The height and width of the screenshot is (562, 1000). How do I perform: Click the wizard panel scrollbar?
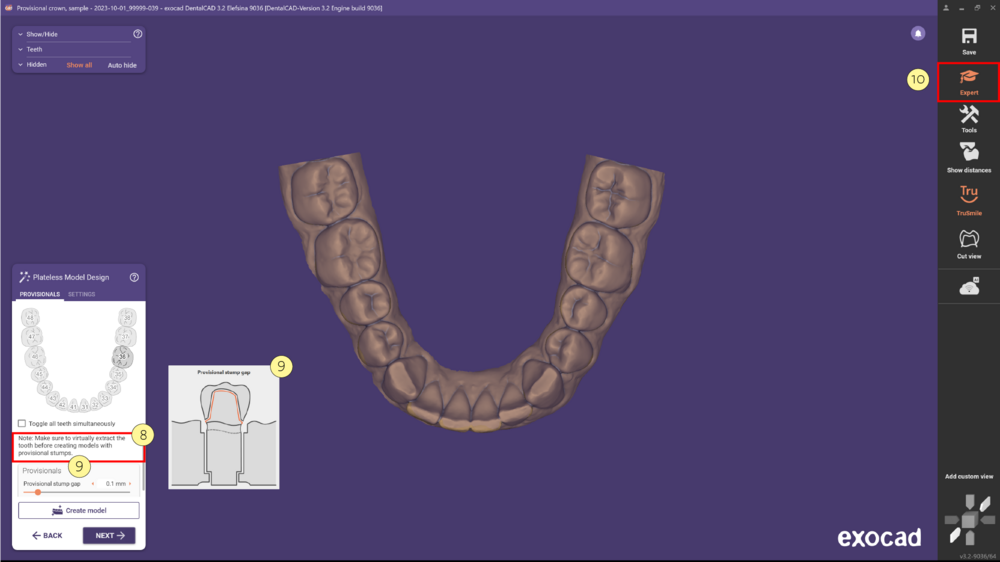point(143,475)
